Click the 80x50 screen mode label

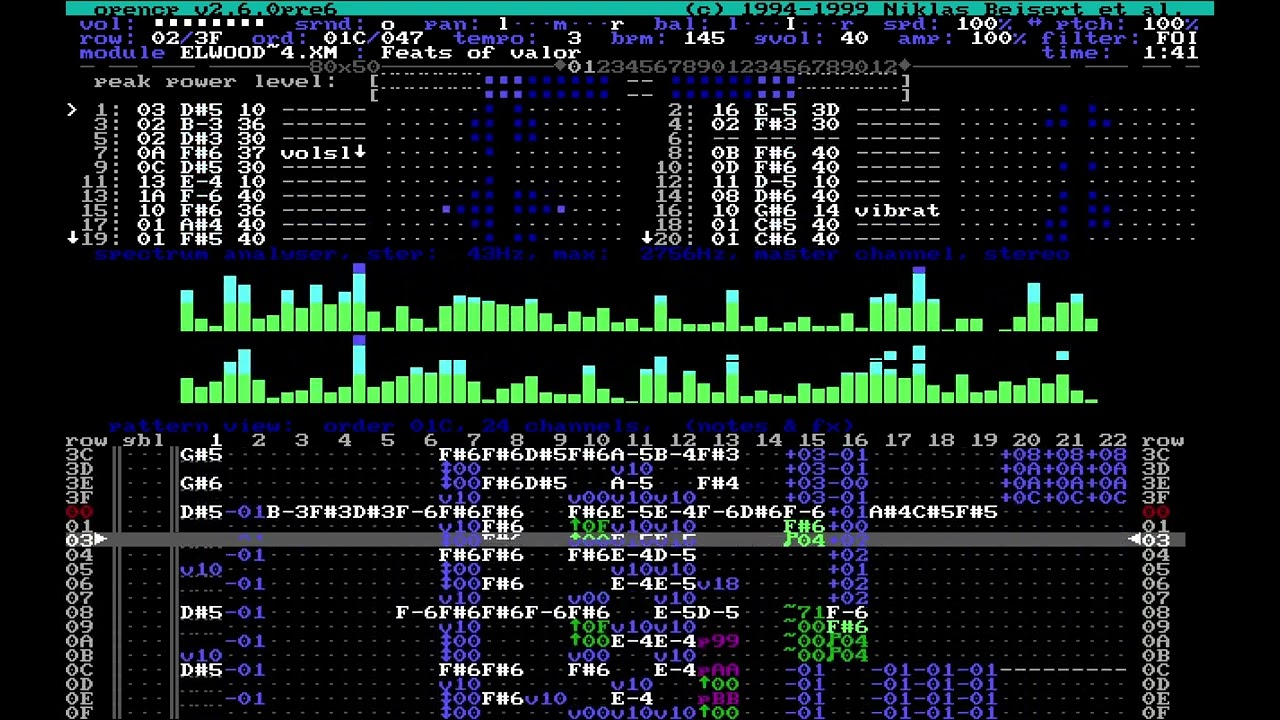tap(345, 67)
